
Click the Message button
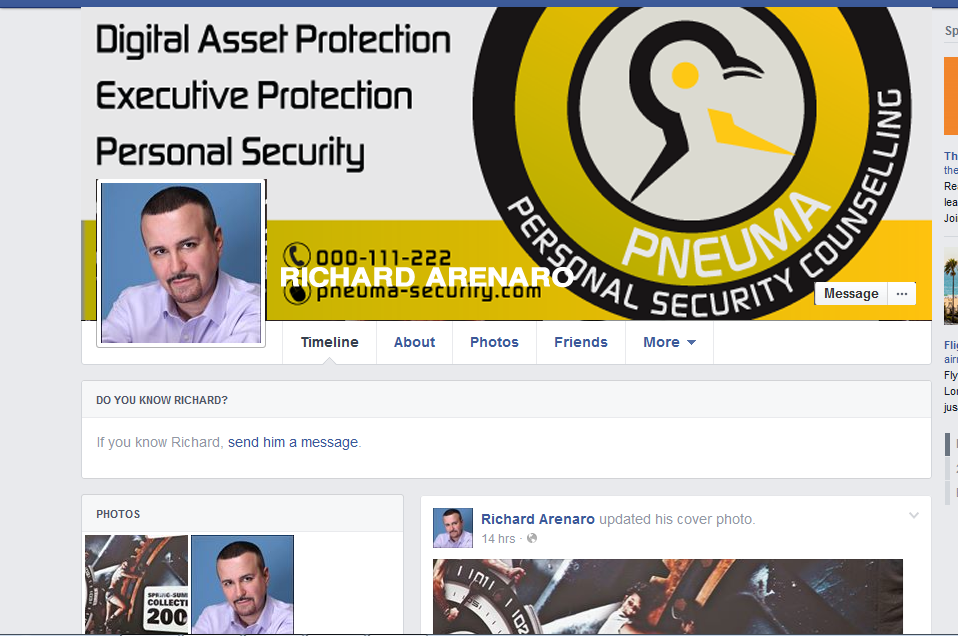click(x=851, y=294)
